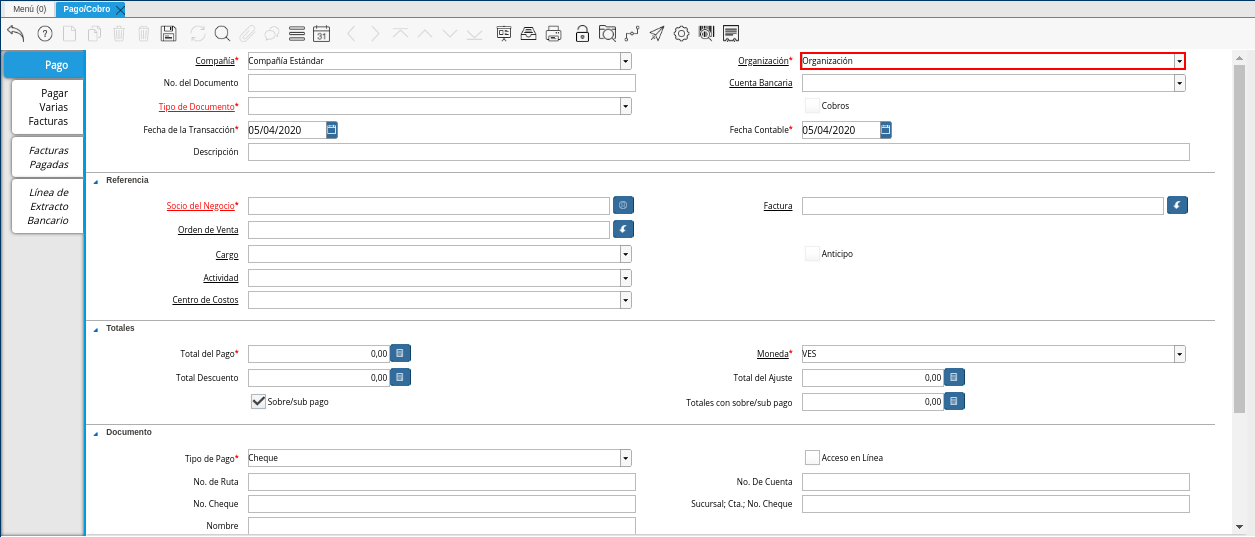Viewport: 1255px width, 537px height.
Task: Open the gear process icon
Action: pos(681,33)
